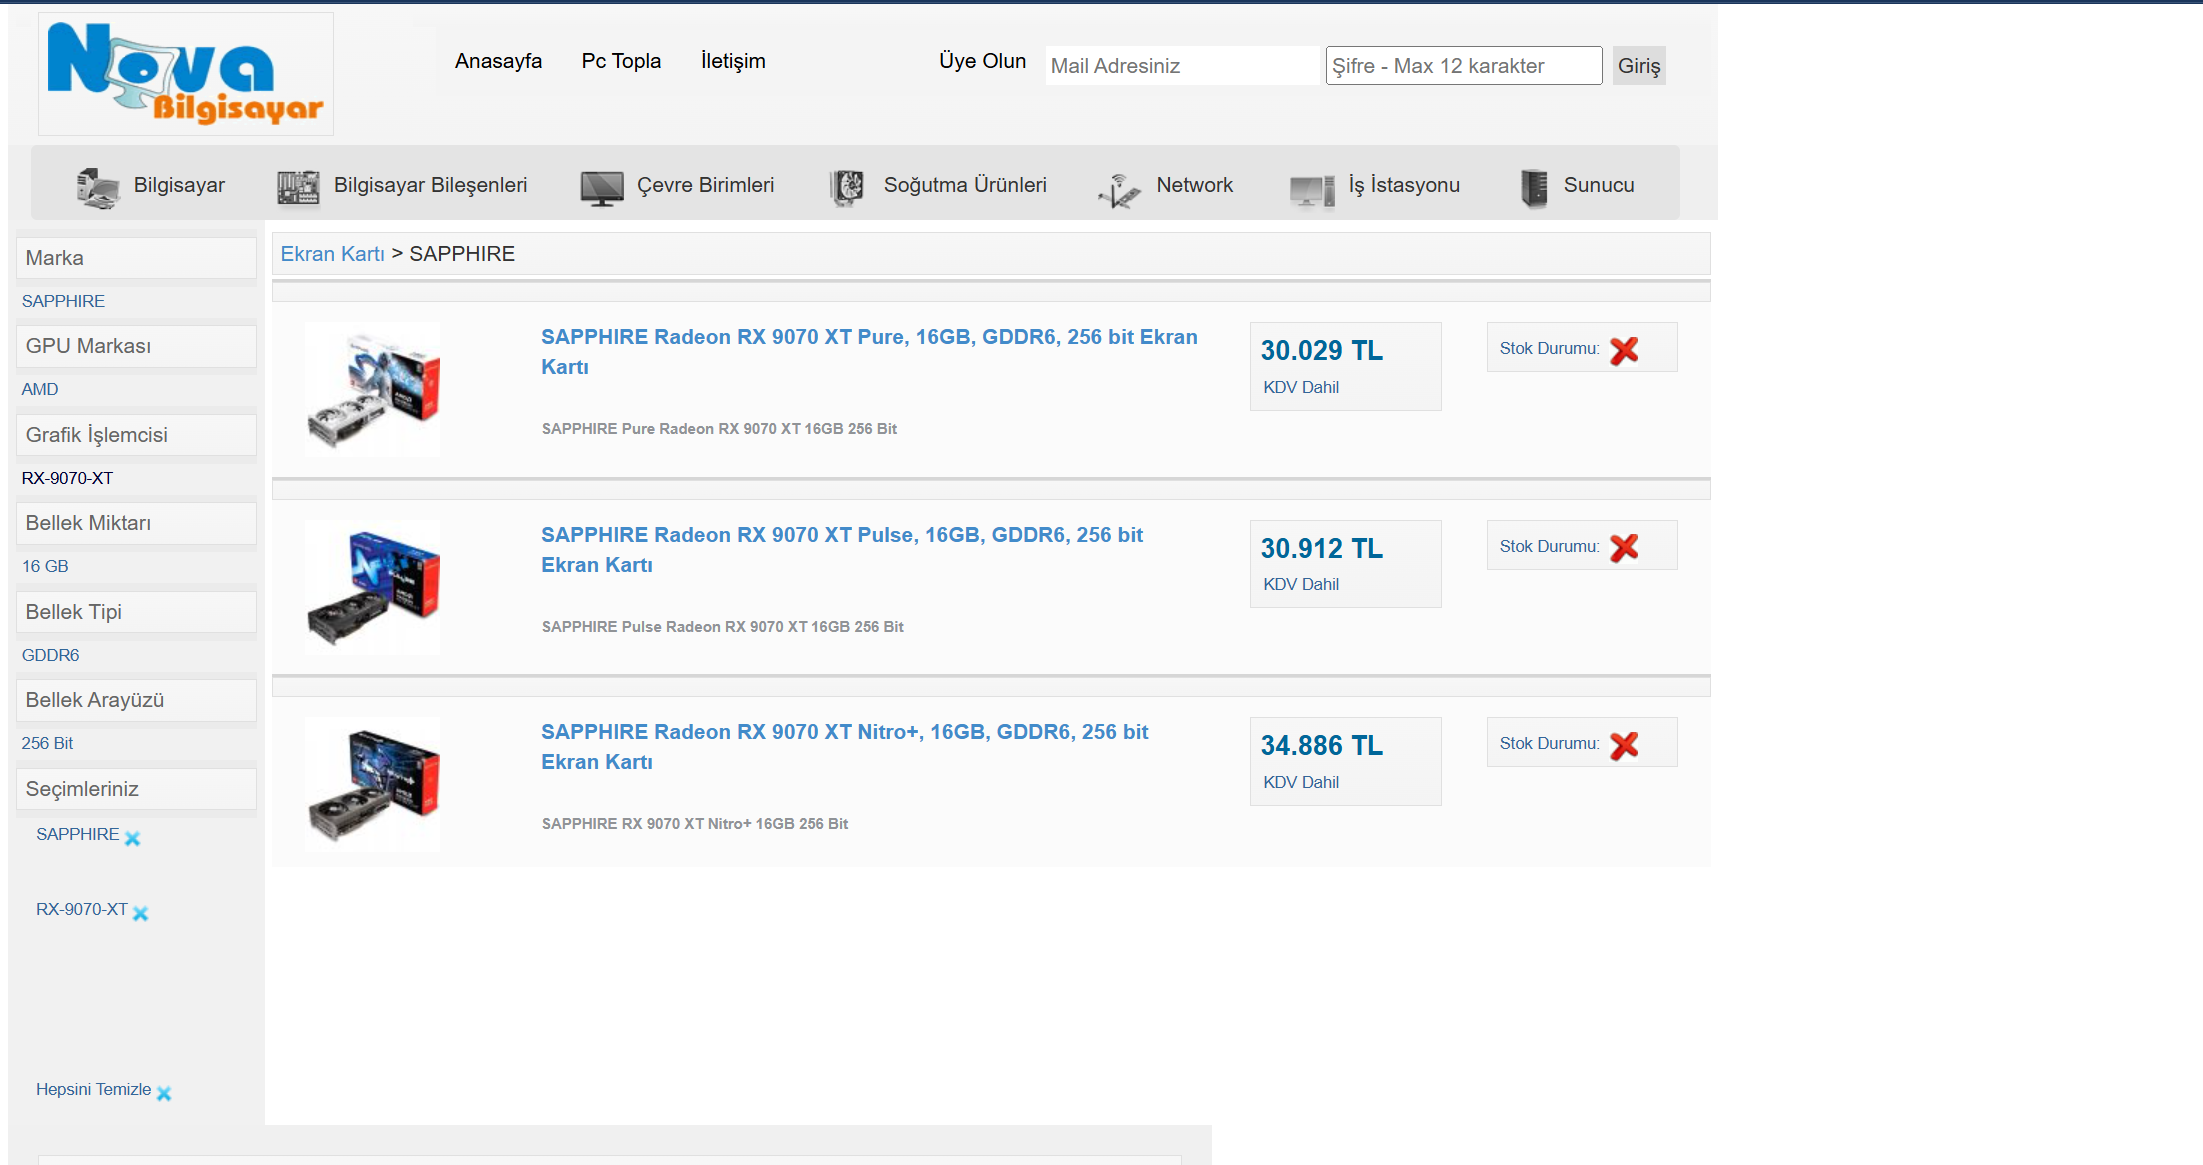Open the Soğutma Ürünleri category menu
The height and width of the screenshot is (1165, 2203).
[x=965, y=185]
